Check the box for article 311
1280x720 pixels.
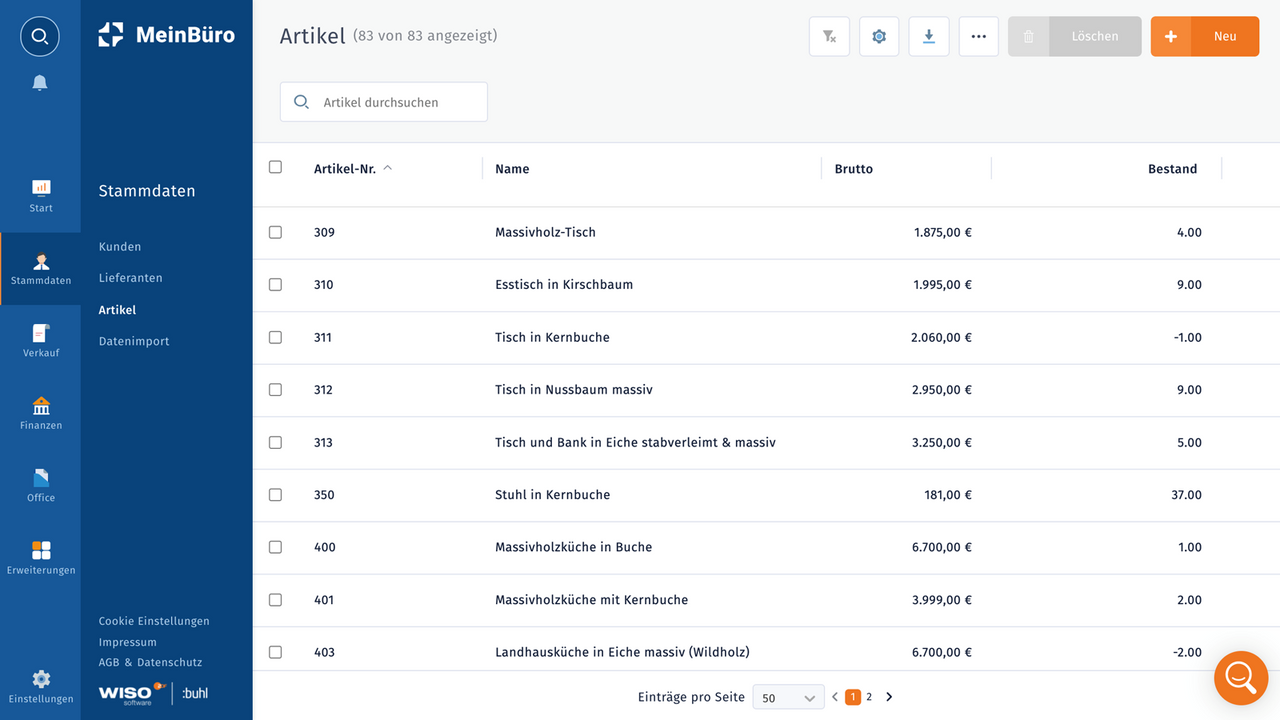[x=276, y=337]
